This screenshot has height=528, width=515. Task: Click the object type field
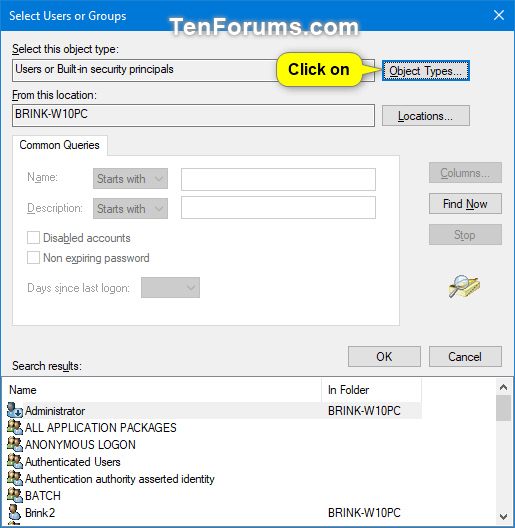193,70
